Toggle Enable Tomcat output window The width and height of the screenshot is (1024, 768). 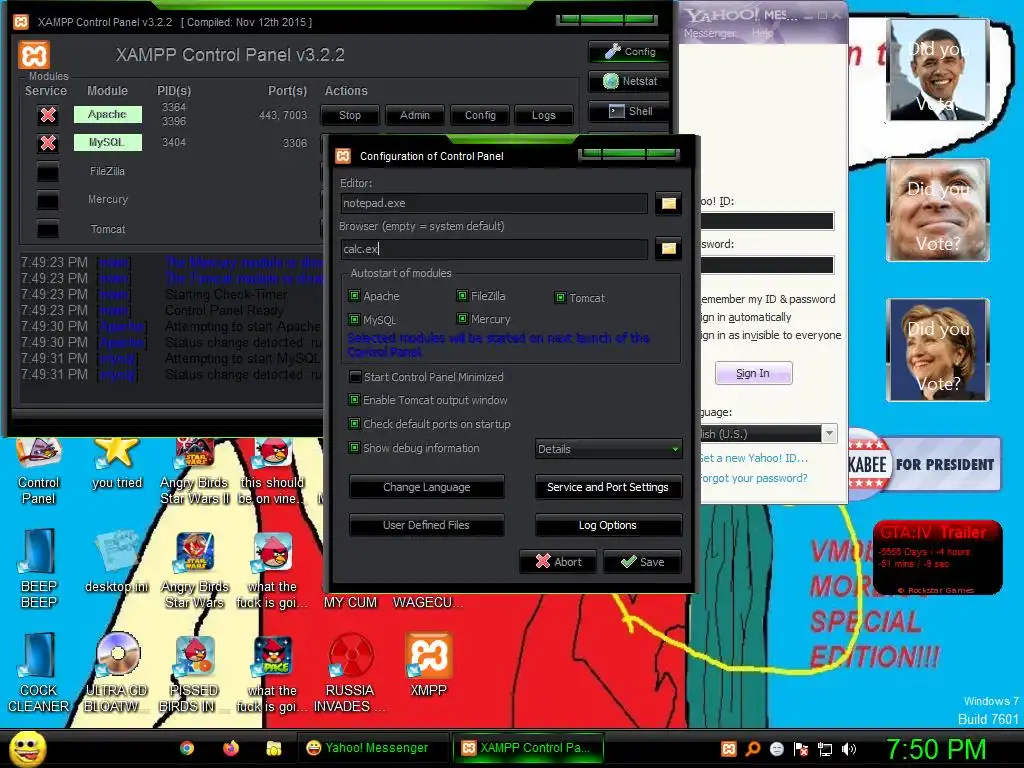tap(354, 400)
